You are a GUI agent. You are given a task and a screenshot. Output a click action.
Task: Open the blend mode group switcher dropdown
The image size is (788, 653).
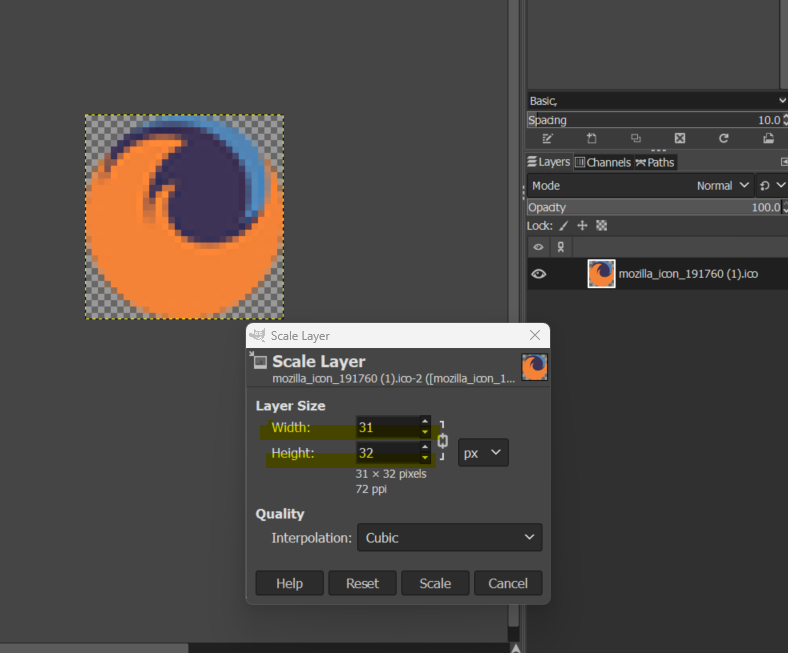click(x=772, y=185)
